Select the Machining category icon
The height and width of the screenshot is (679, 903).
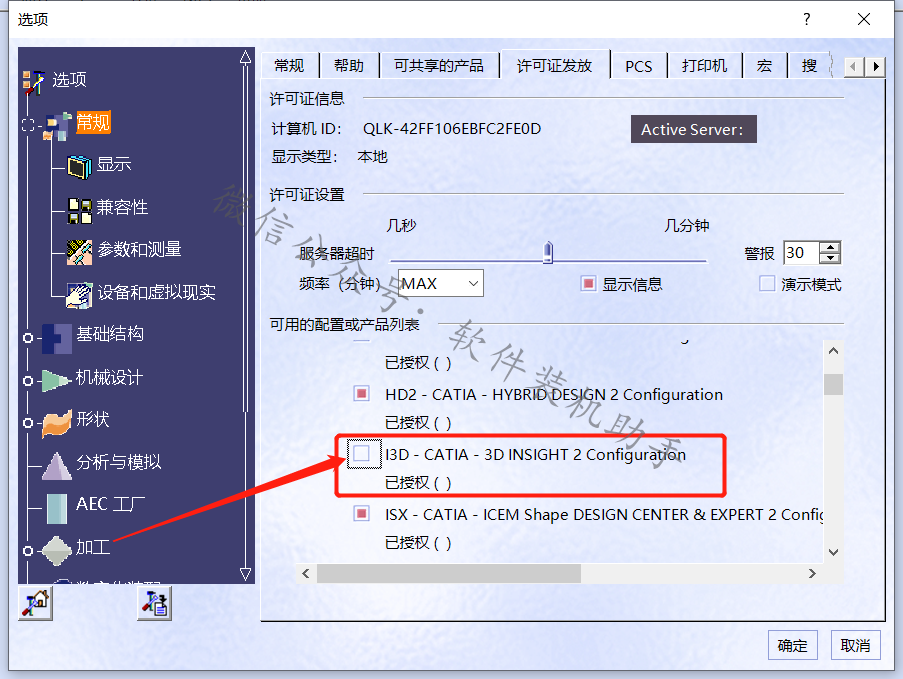pyautogui.click(x=56, y=551)
